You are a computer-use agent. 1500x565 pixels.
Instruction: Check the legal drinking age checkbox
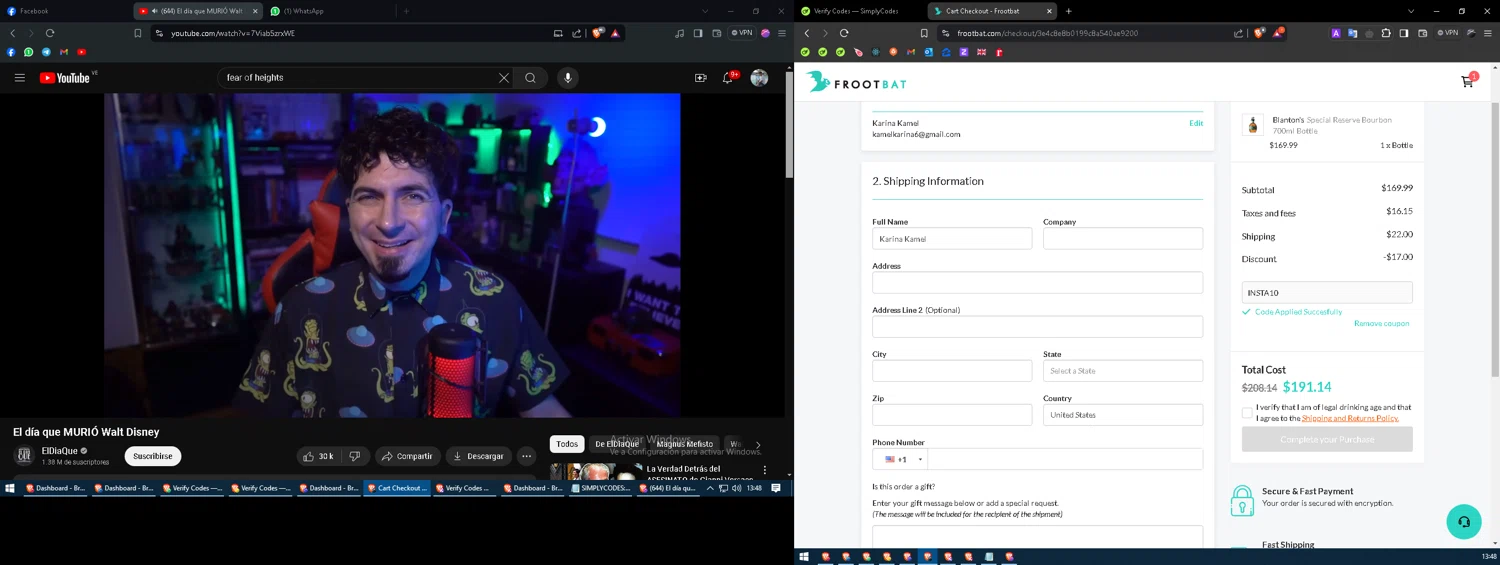click(x=1247, y=413)
